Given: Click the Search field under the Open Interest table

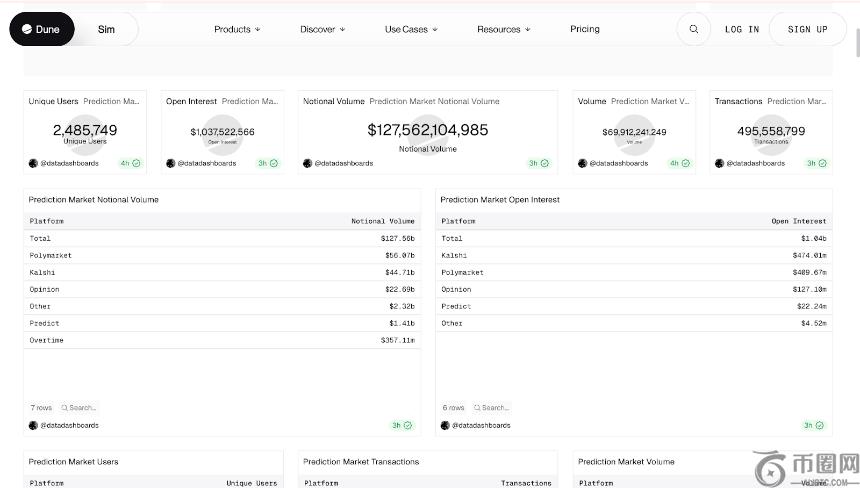Looking at the screenshot, I should 494,408.
